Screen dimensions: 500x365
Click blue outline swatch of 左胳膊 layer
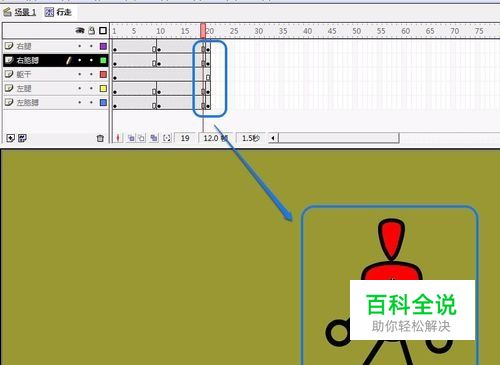coord(103,102)
